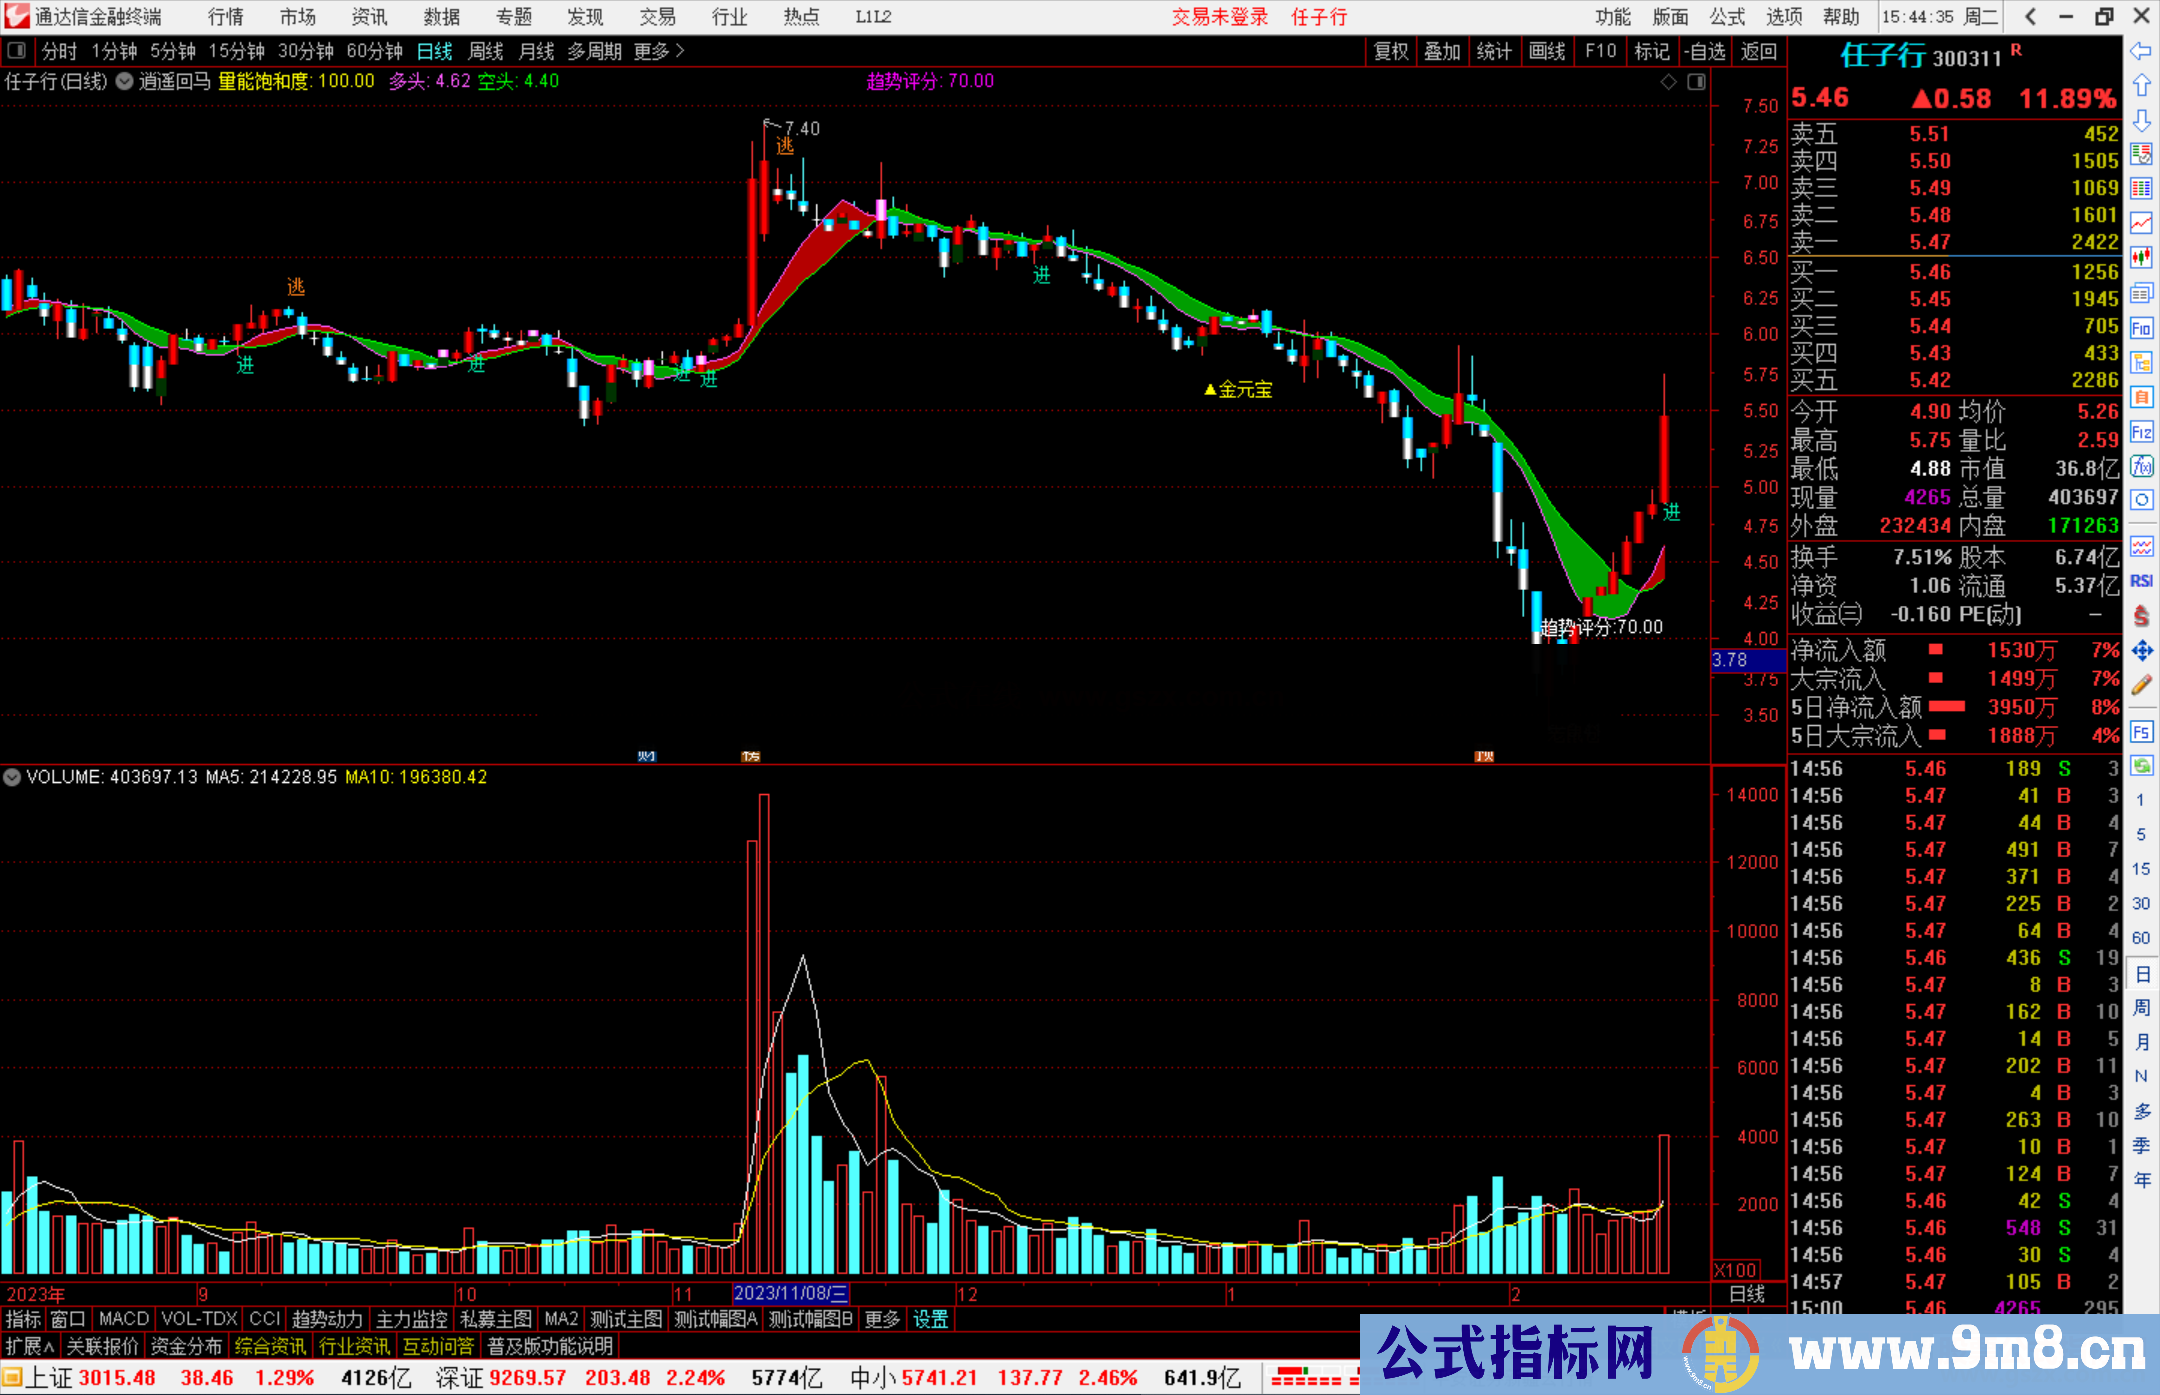Click the 2023/11/08 date marker on timeline
Screen dimensions: 2160x1395
[790, 1293]
